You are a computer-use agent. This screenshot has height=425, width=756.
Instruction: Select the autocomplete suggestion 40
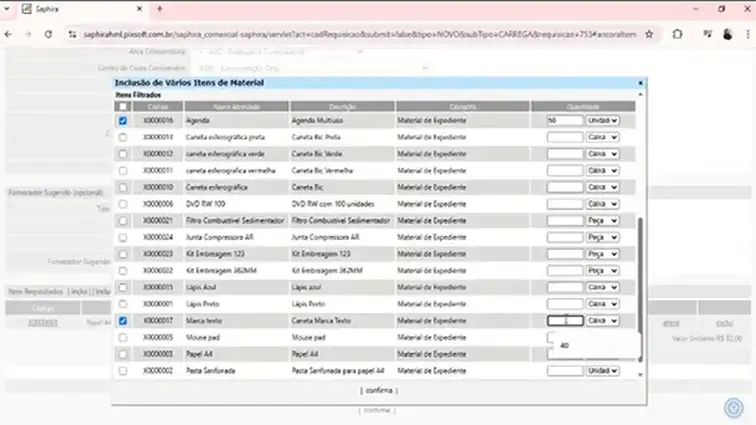(565, 345)
